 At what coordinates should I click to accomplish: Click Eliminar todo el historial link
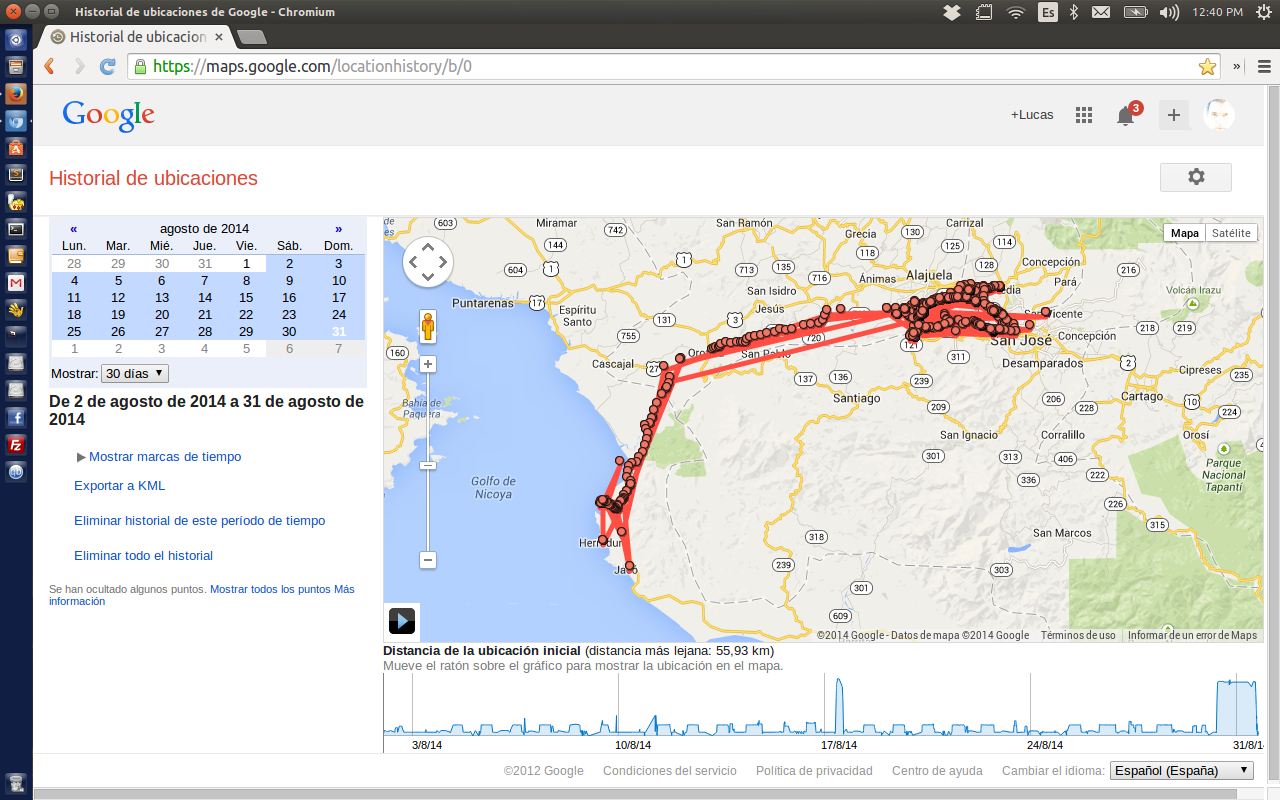coord(143,555)
